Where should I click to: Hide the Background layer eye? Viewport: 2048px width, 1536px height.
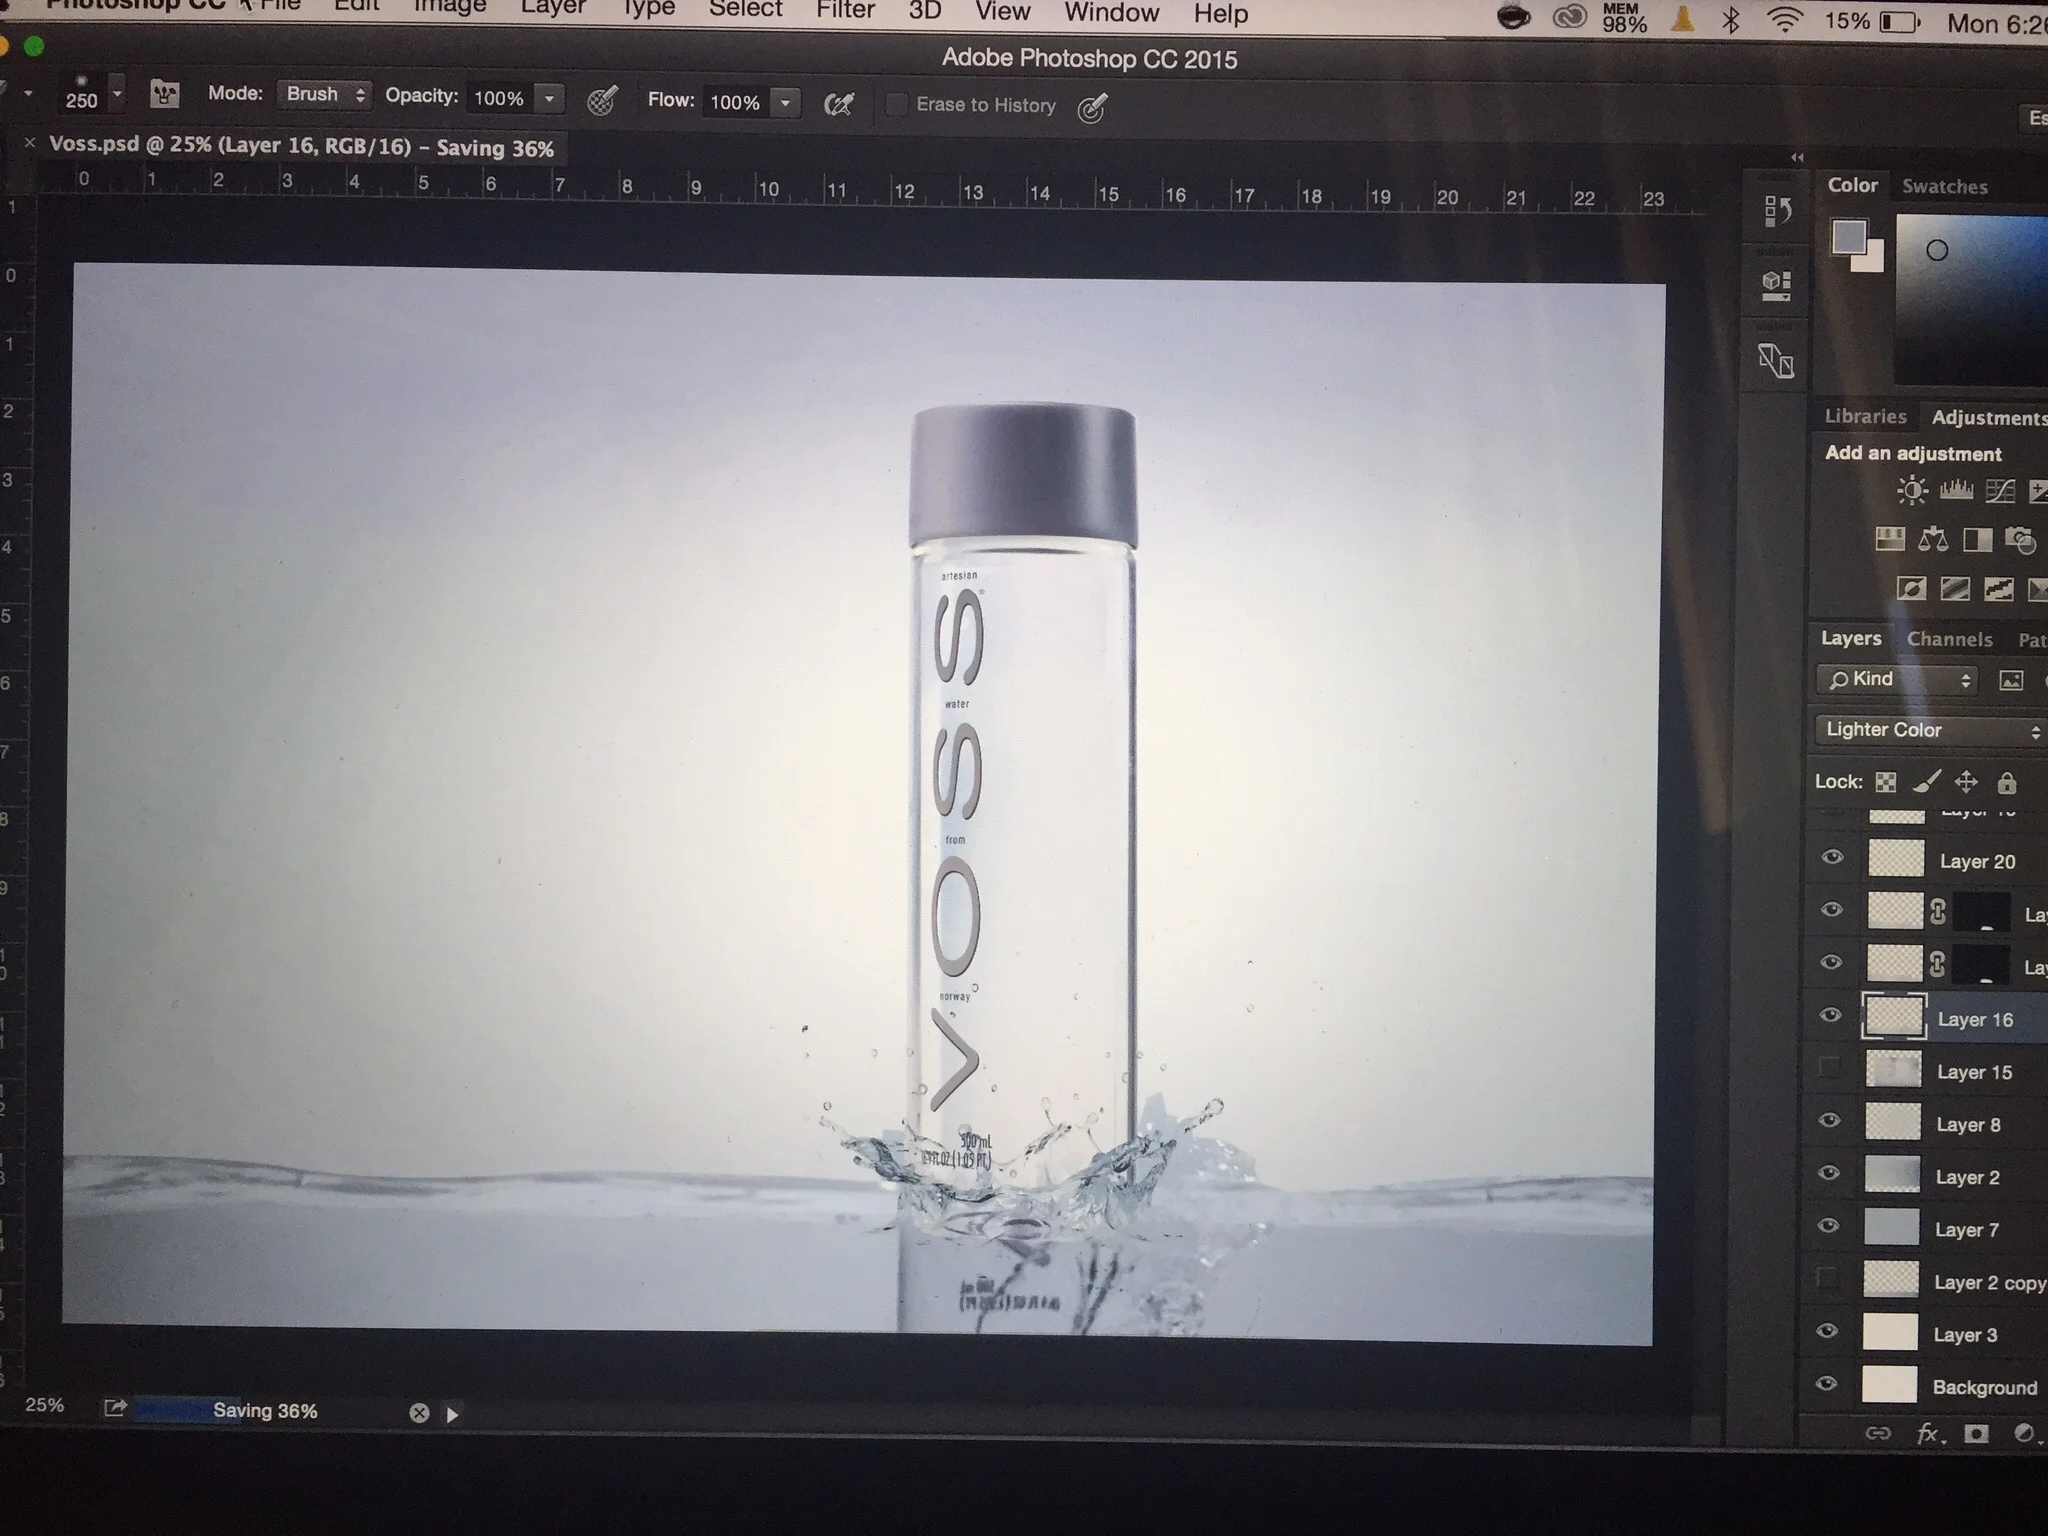(1826, 1384)
